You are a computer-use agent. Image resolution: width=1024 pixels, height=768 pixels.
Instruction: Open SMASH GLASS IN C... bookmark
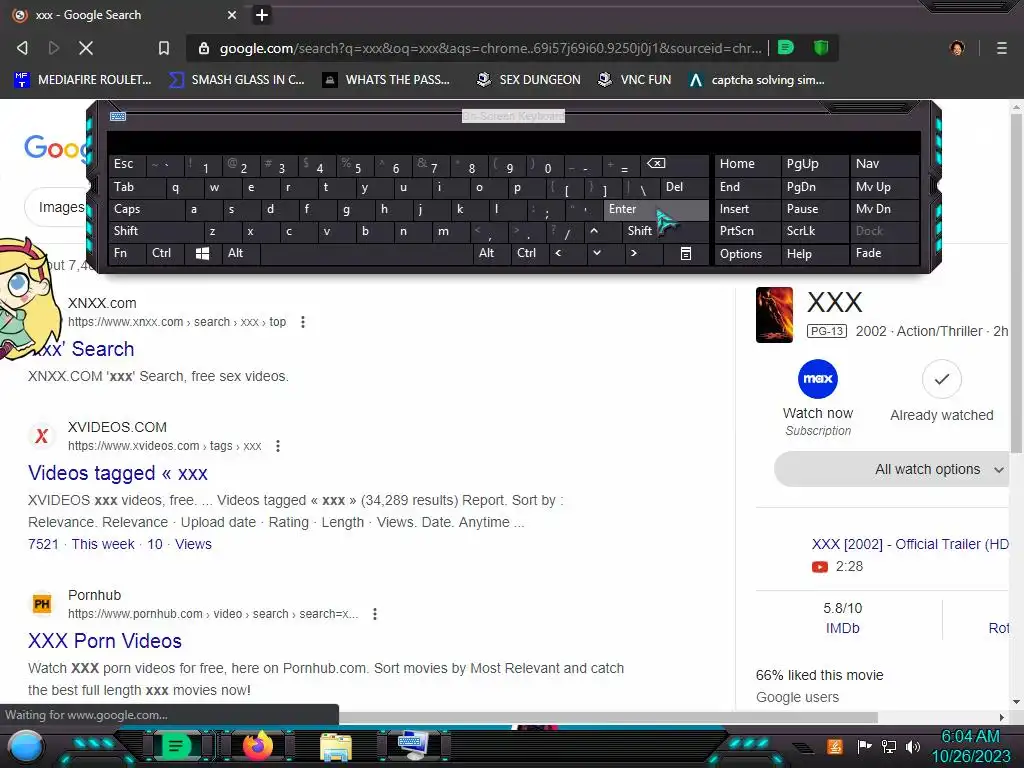(236, 80)
